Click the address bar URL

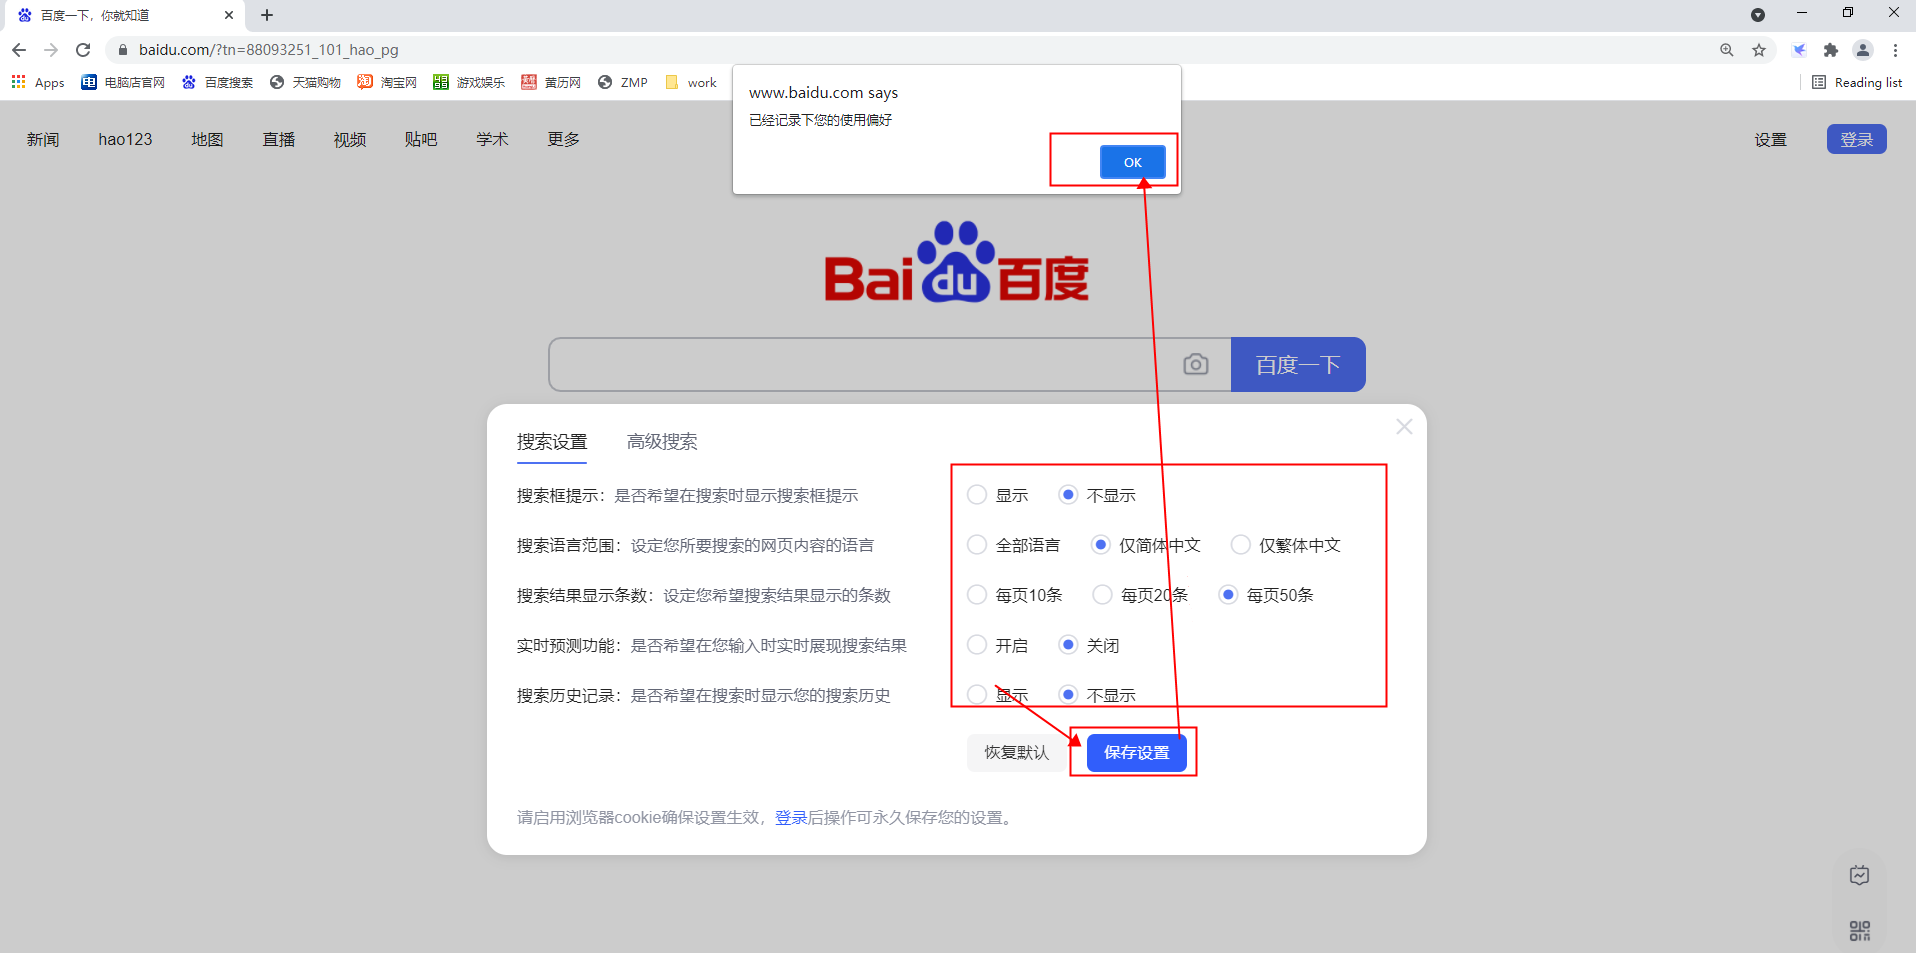tap(268, 50)
